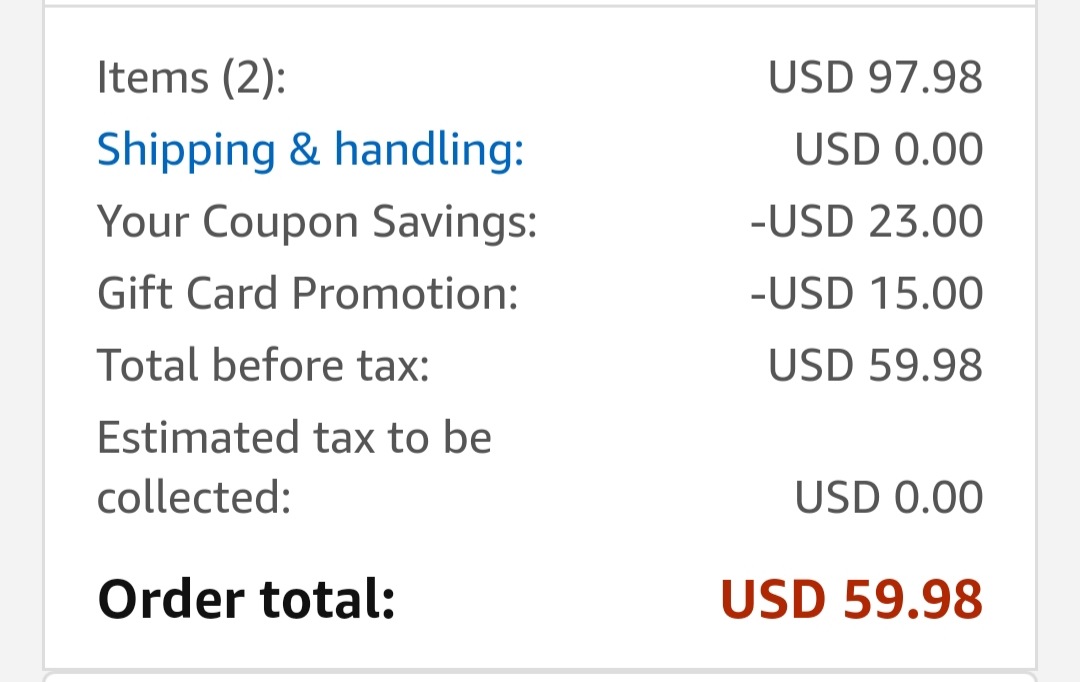The height and width of the screenshot is (682, 1080).
Task: Select the USD 59.98 total before tax value
Action: click(x=875, y=364)
